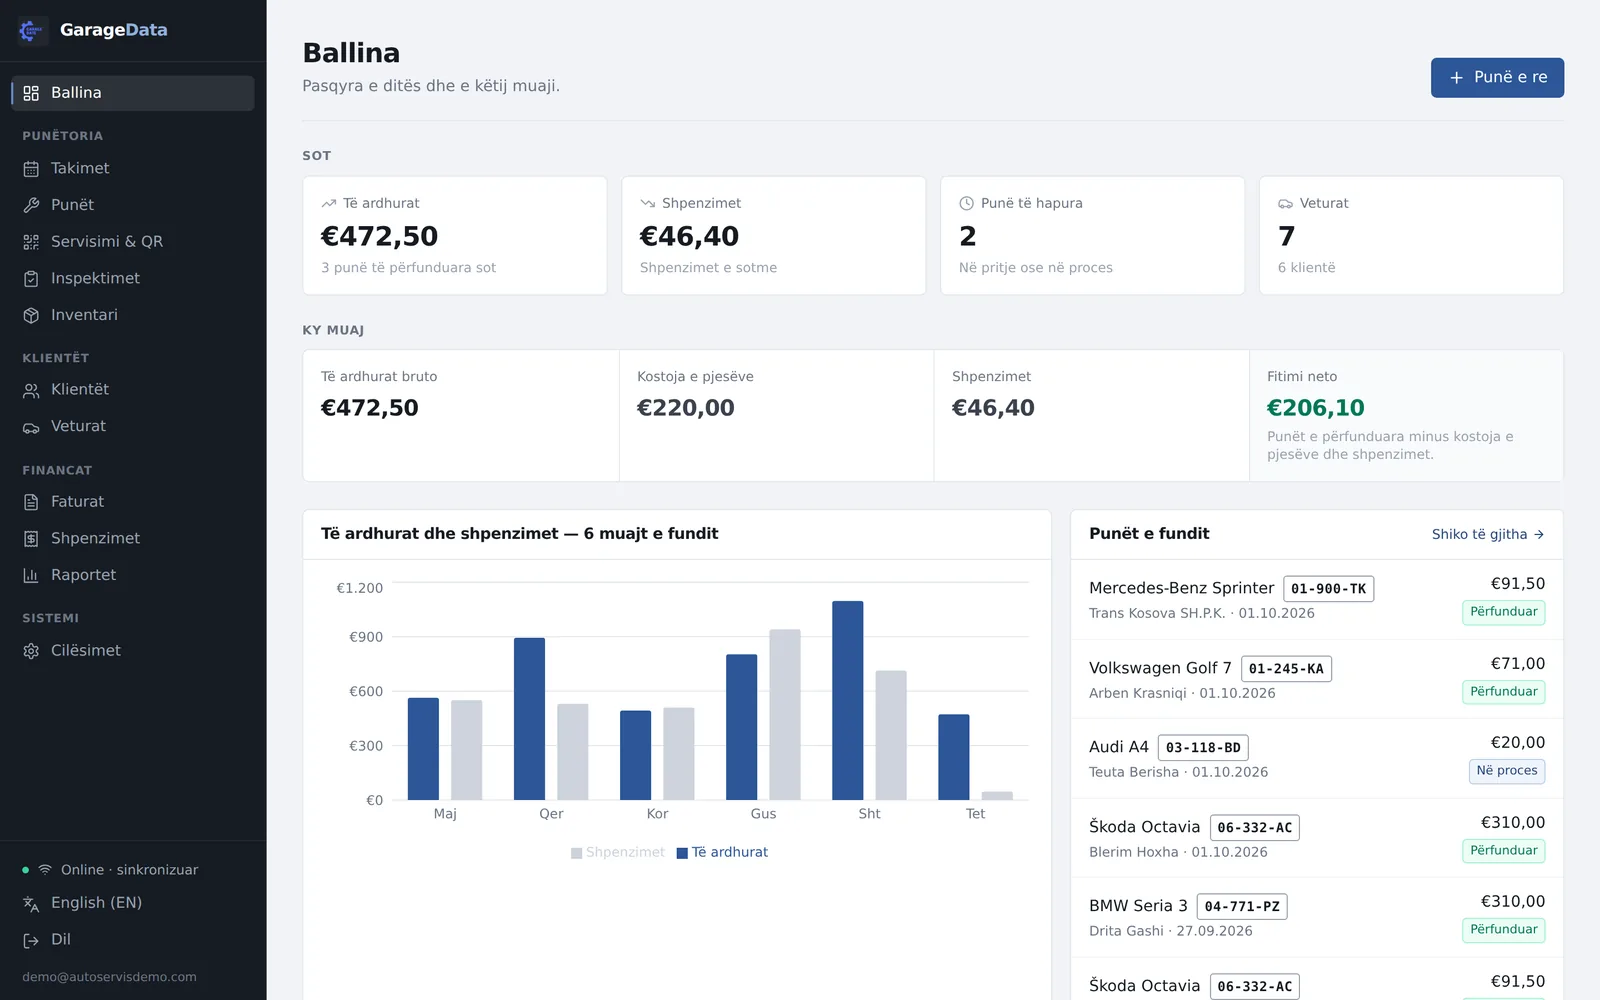Click Blerim Hoxha · 01.10.2026 text

(1178, 852)
